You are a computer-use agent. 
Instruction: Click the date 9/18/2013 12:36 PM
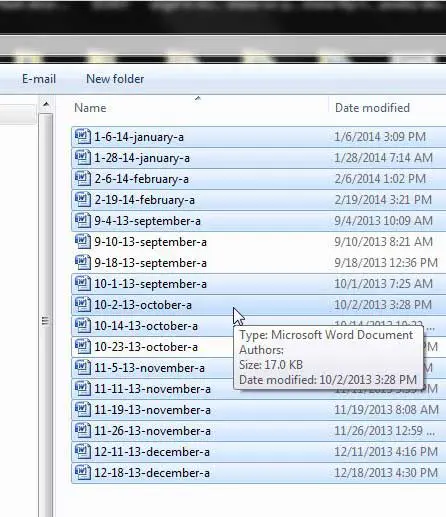386,263
